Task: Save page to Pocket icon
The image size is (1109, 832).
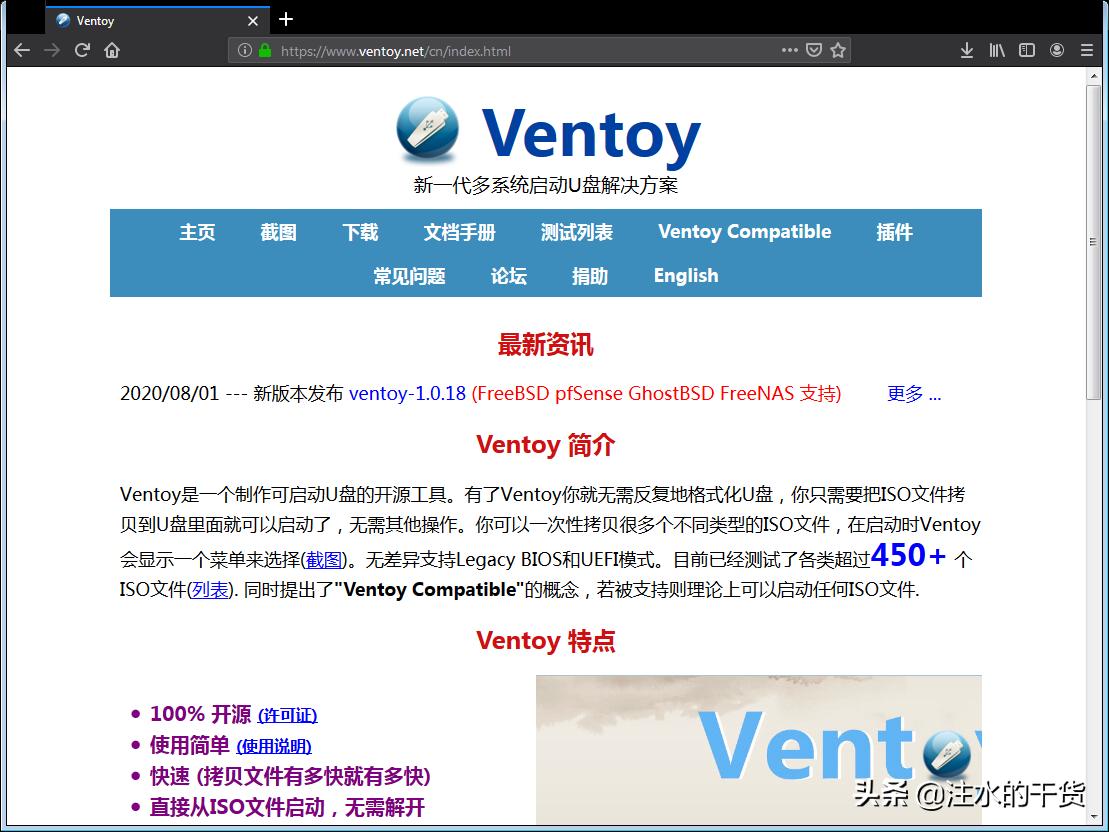Action: tap(814, 50)
